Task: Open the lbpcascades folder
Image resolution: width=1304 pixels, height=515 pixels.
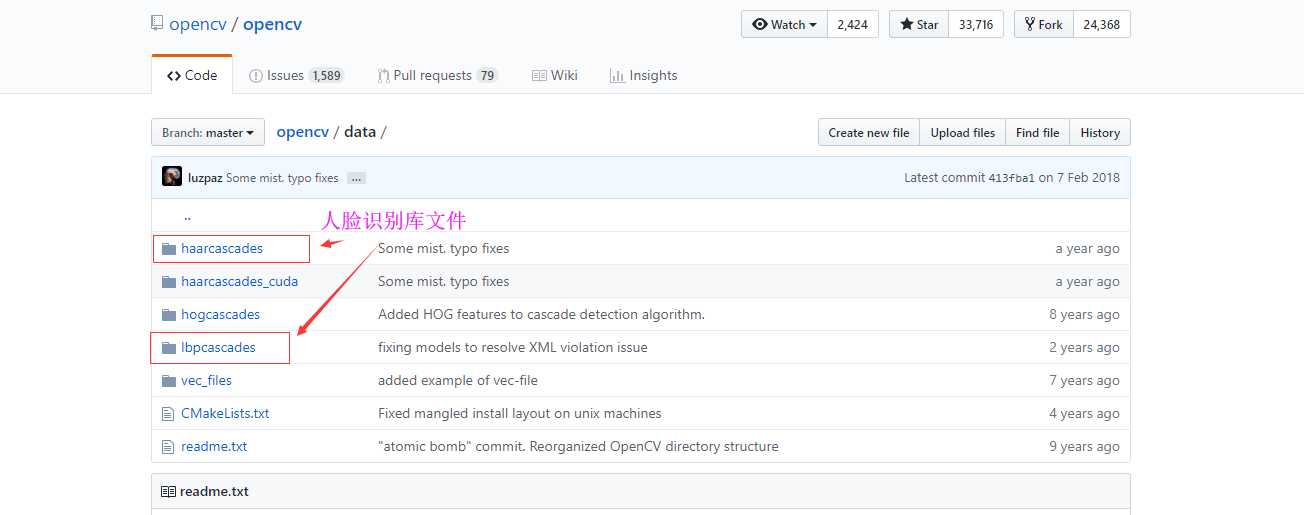Action: click(x=218, y=347)
